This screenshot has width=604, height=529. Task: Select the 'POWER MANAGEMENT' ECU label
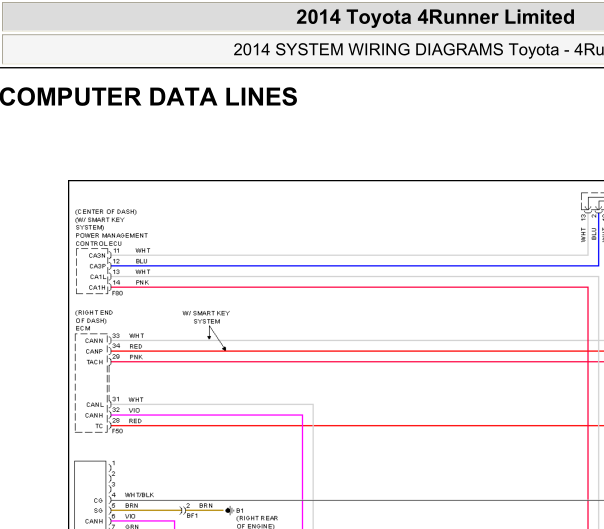pyautogui.click(x=112, y=235)
